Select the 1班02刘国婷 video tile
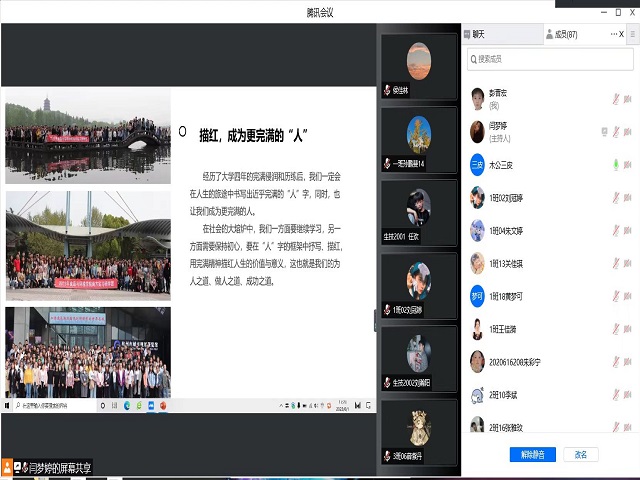640x480 pixels. (x=419, y=286)
